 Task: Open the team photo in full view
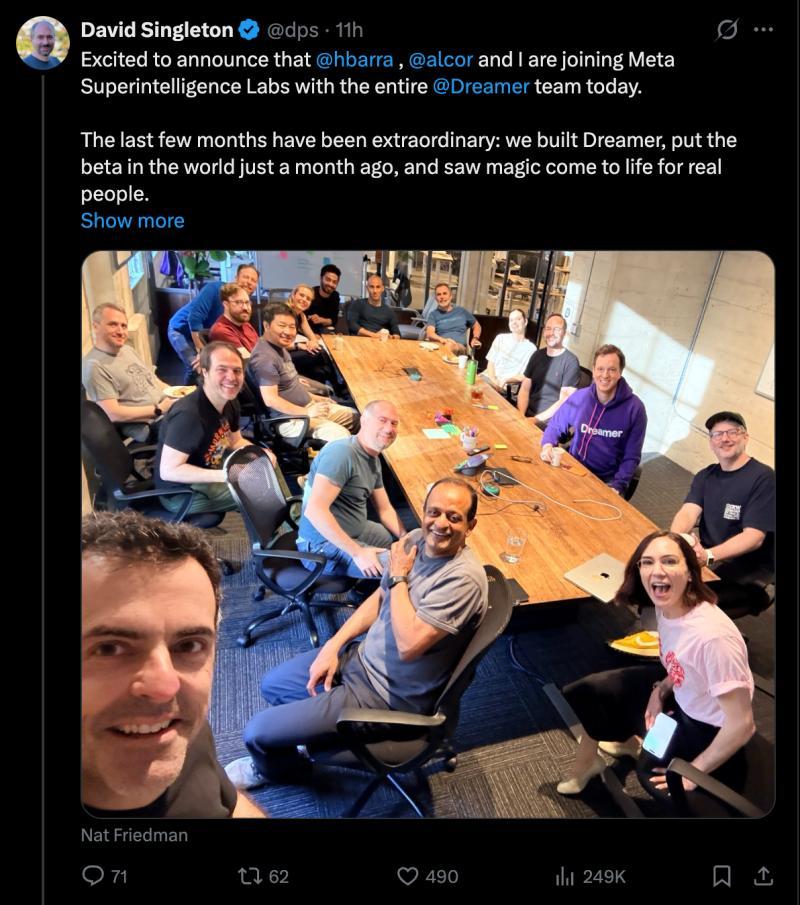pos(428,534)
